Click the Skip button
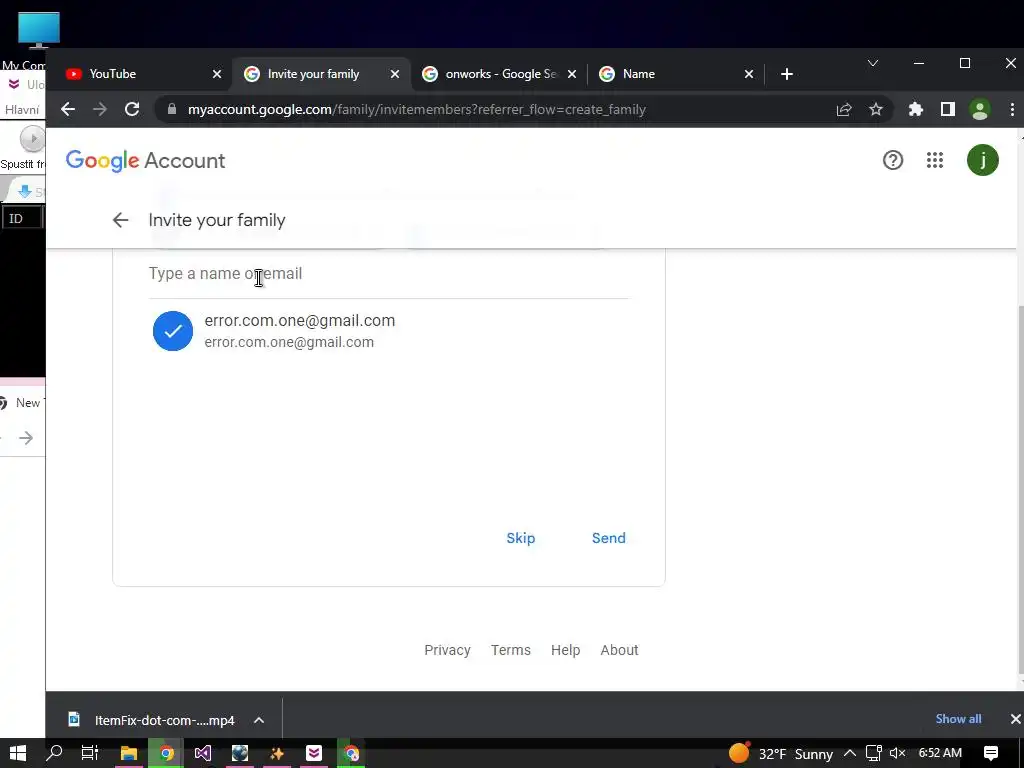The width and height of the screenshot is (1024, 768). coord(520,538)
